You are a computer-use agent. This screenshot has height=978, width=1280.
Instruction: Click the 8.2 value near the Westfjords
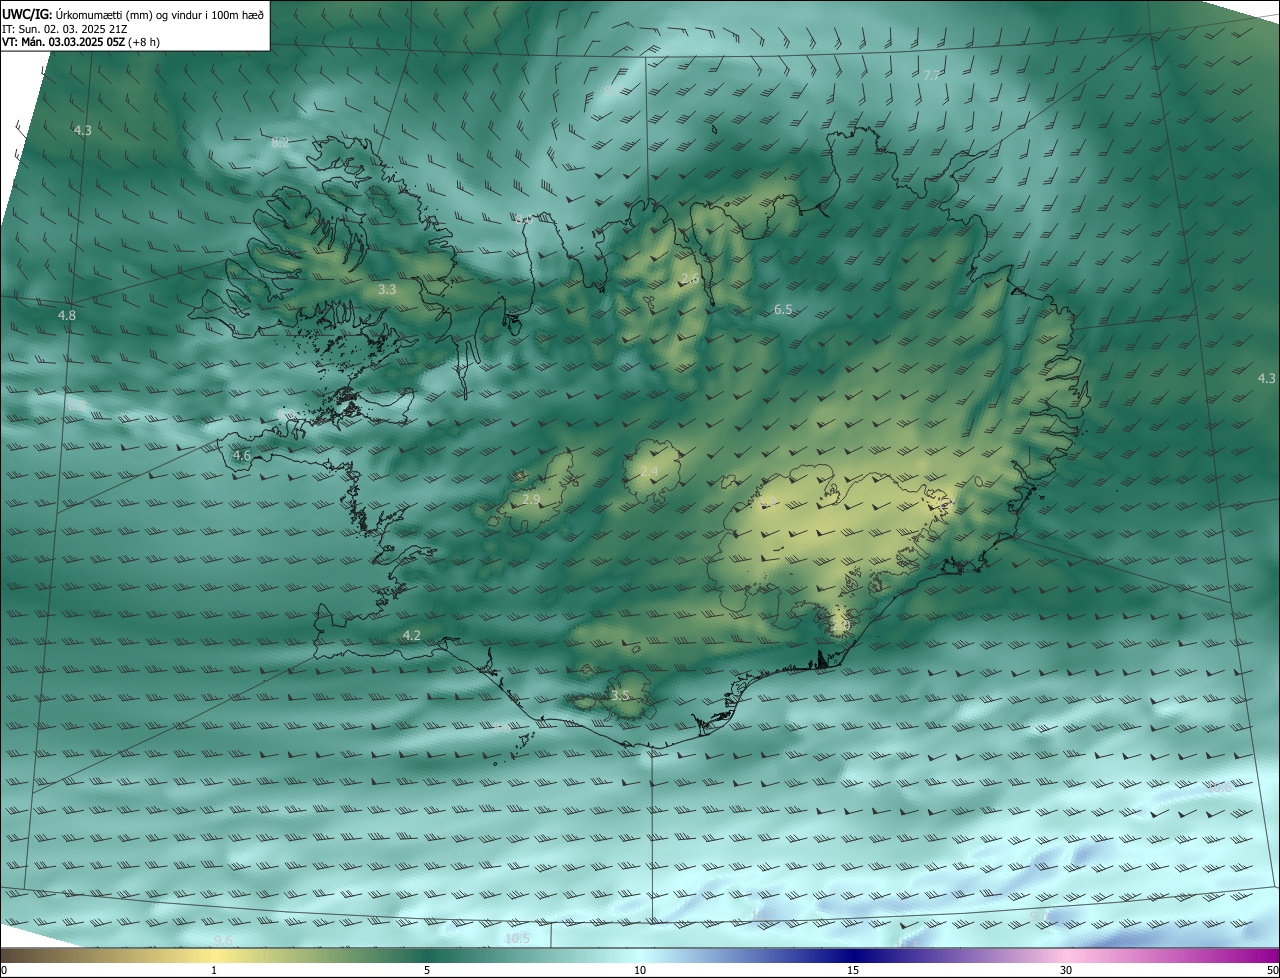280,143
